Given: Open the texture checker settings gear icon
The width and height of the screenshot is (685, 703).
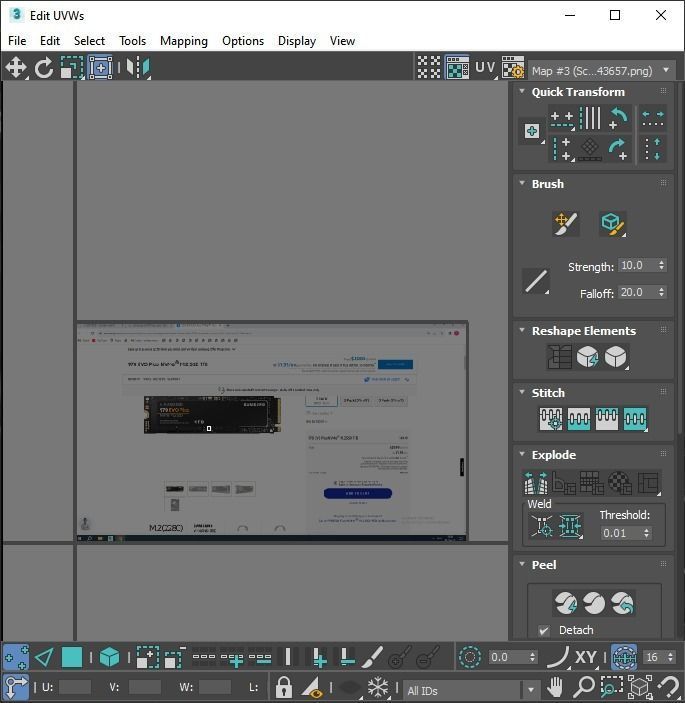Looking at the screenshot, I should pyautogui.click(x=512, y=68).
